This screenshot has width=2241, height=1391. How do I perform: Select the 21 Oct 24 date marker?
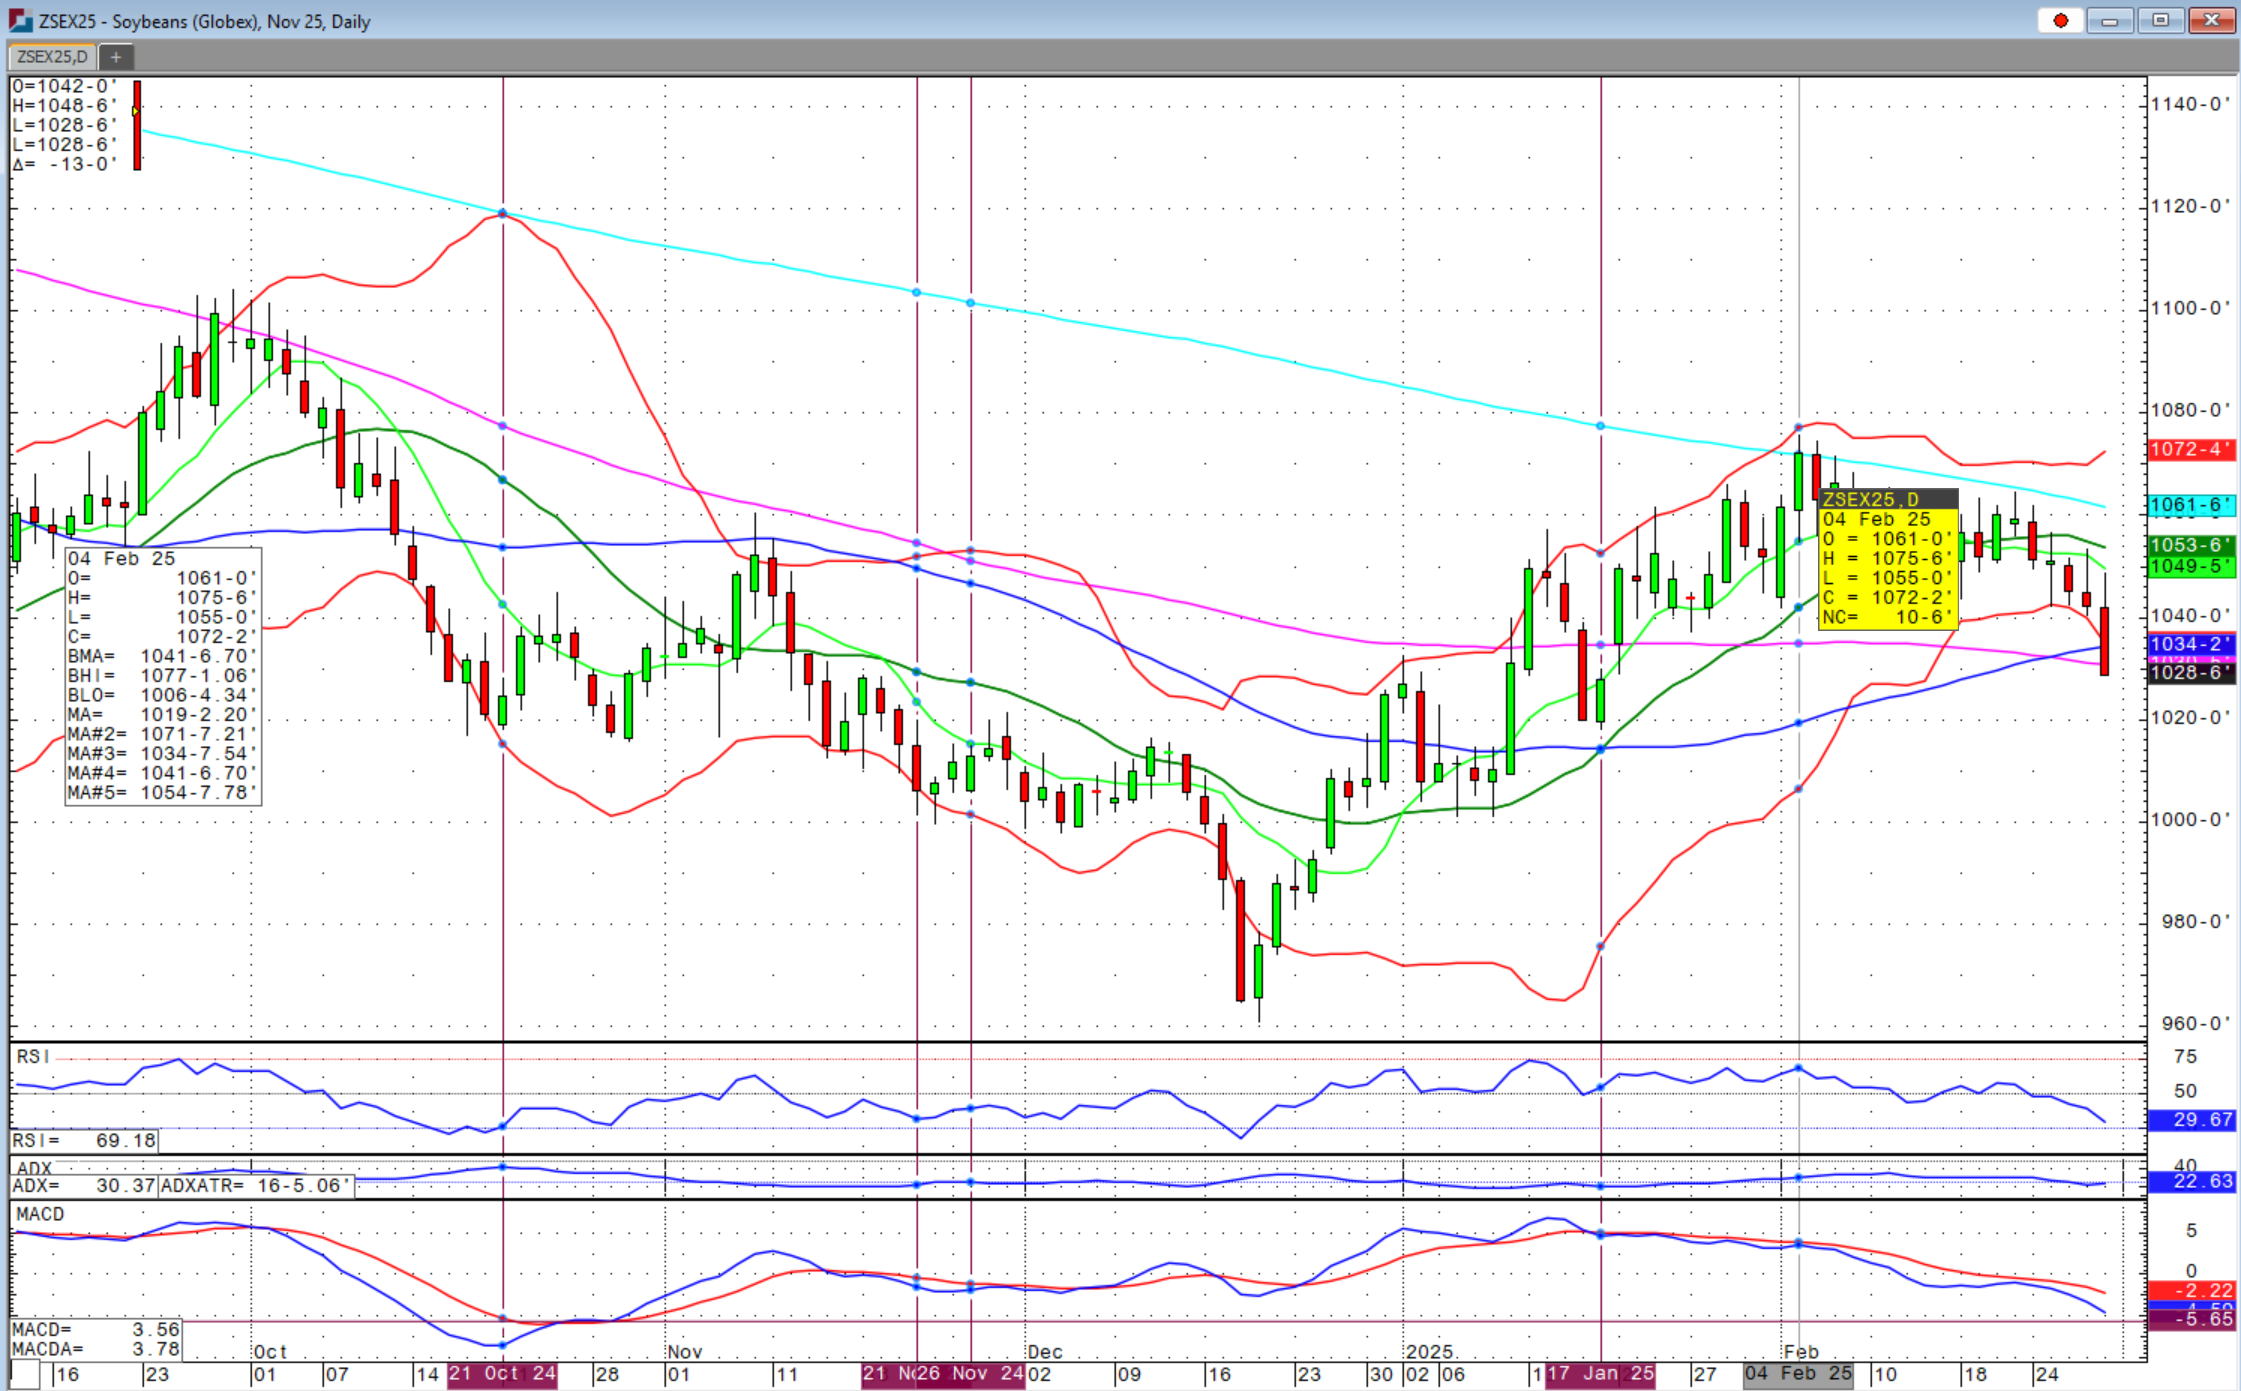(x=503, y=1374)
